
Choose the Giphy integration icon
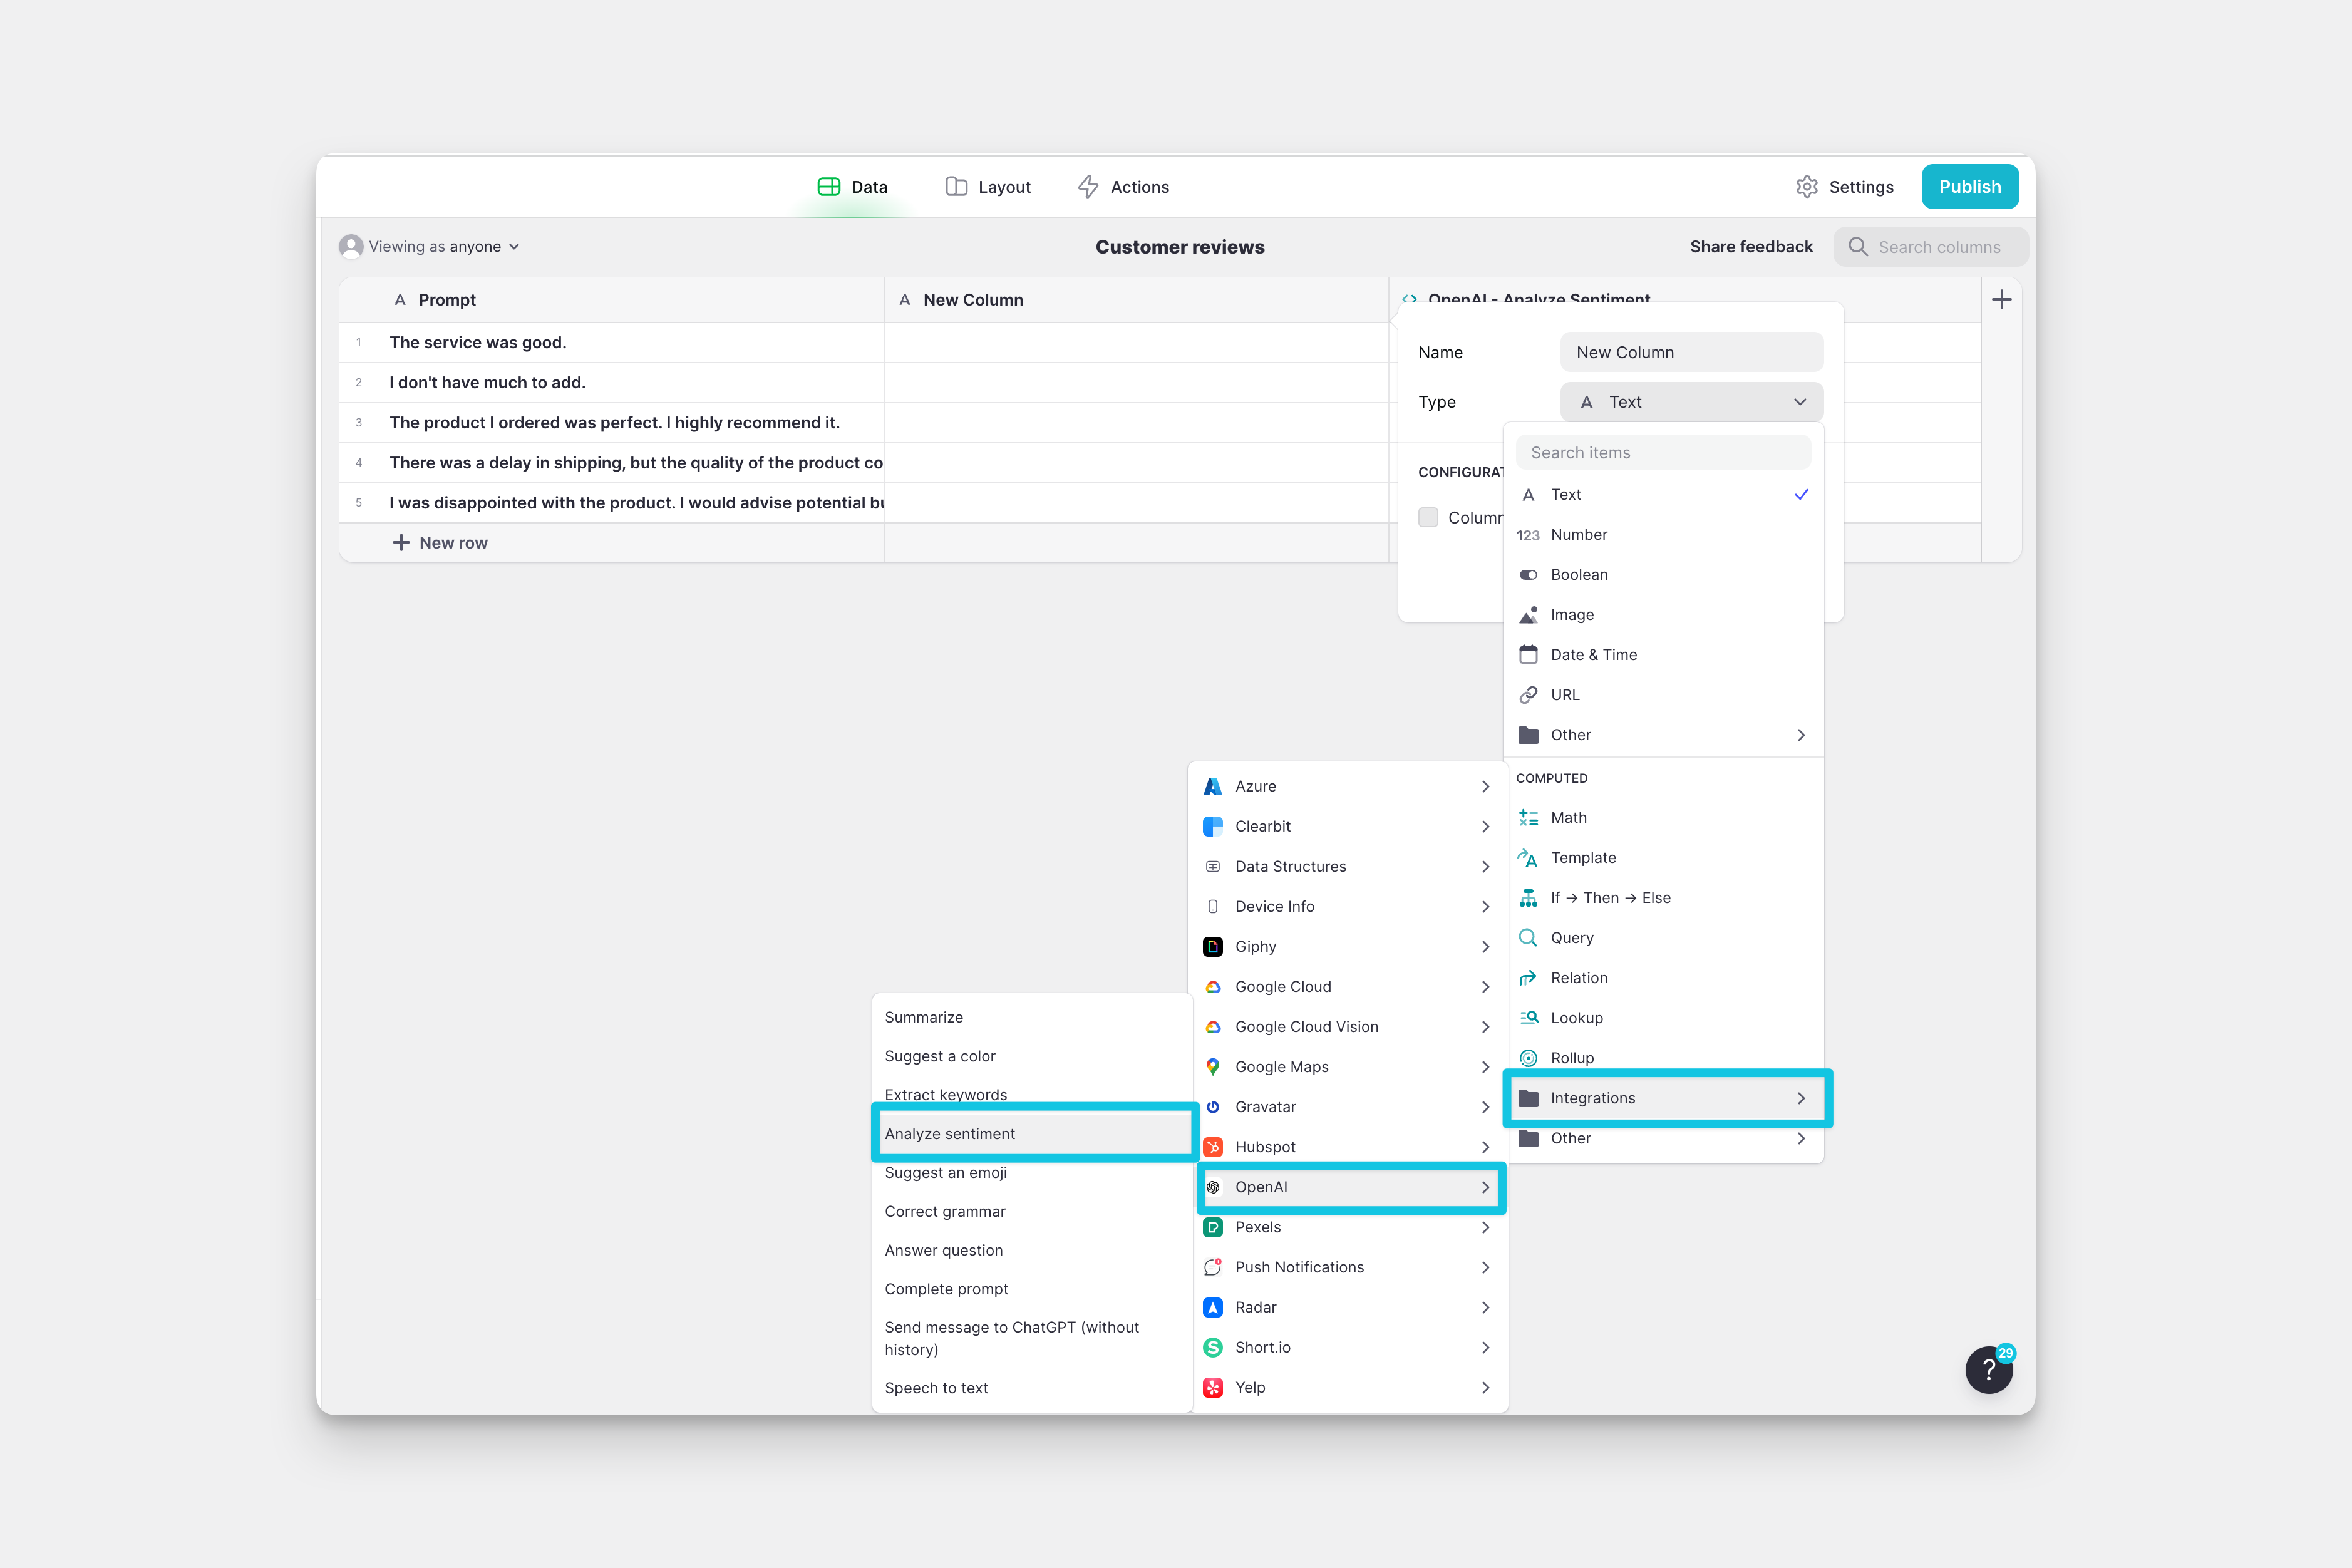[x=1212, y=946]
